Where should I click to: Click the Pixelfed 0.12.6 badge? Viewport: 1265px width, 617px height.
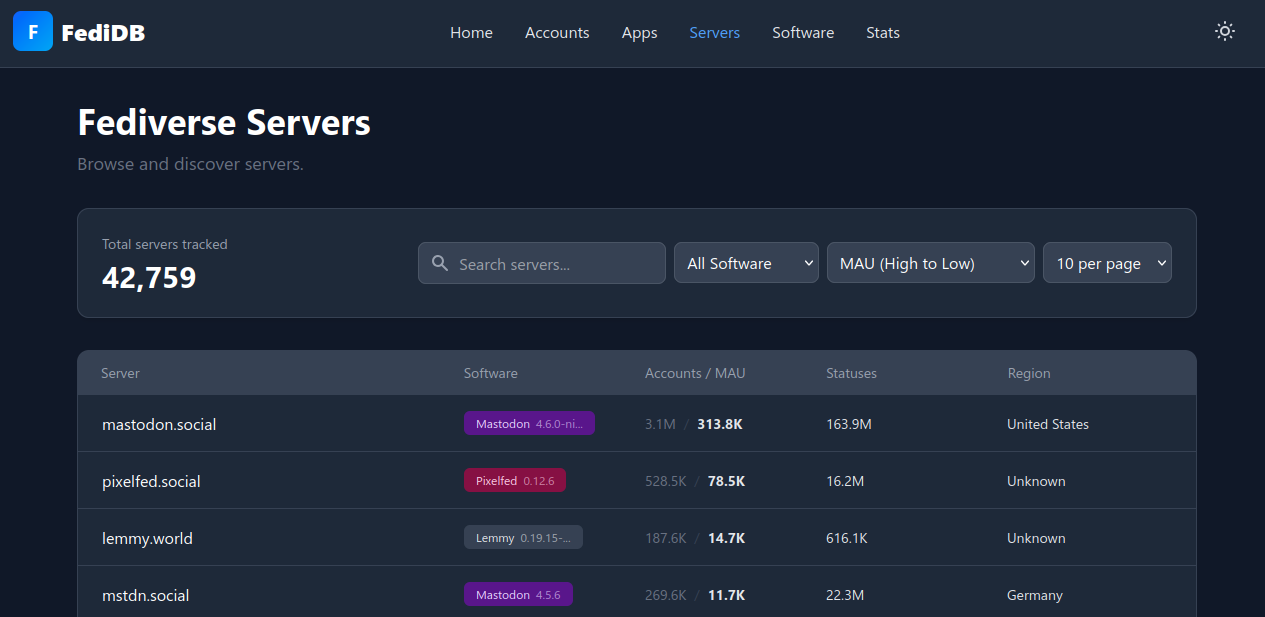click(514, 480)
